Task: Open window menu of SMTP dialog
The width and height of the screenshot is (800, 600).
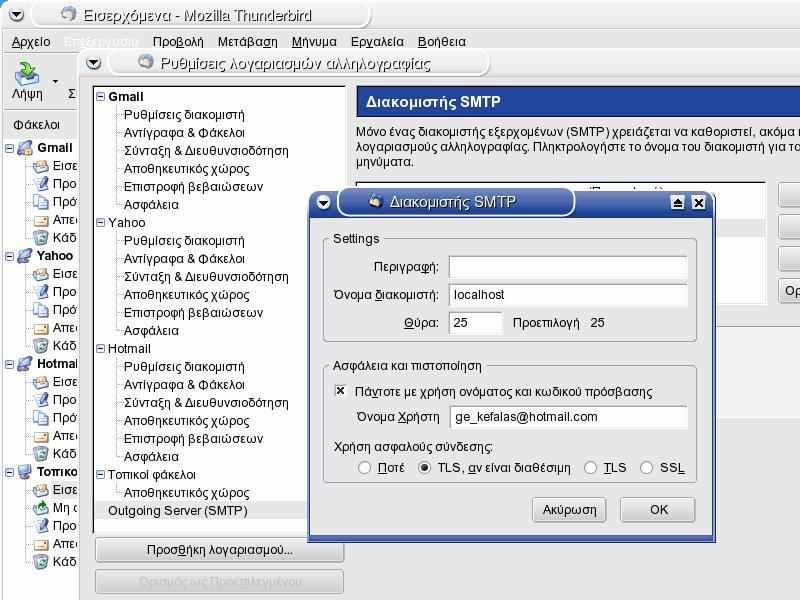Action: click(x=323, y=203)
